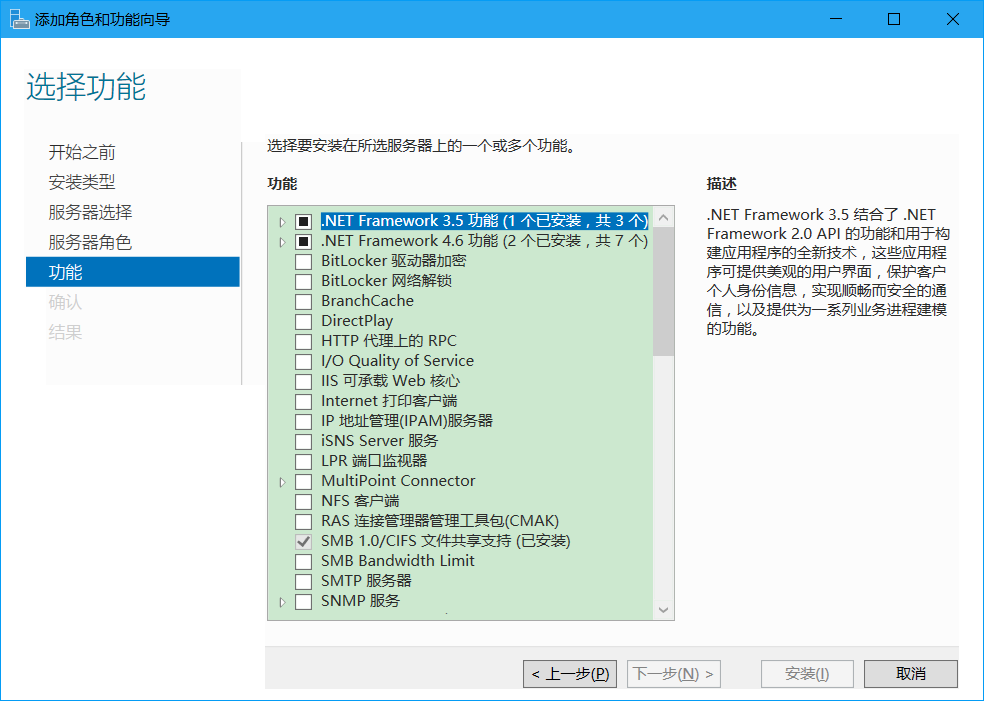This screenshot has height=701, width=984.
Task: Go to 开始之前 step
Action: coord(82,152)
